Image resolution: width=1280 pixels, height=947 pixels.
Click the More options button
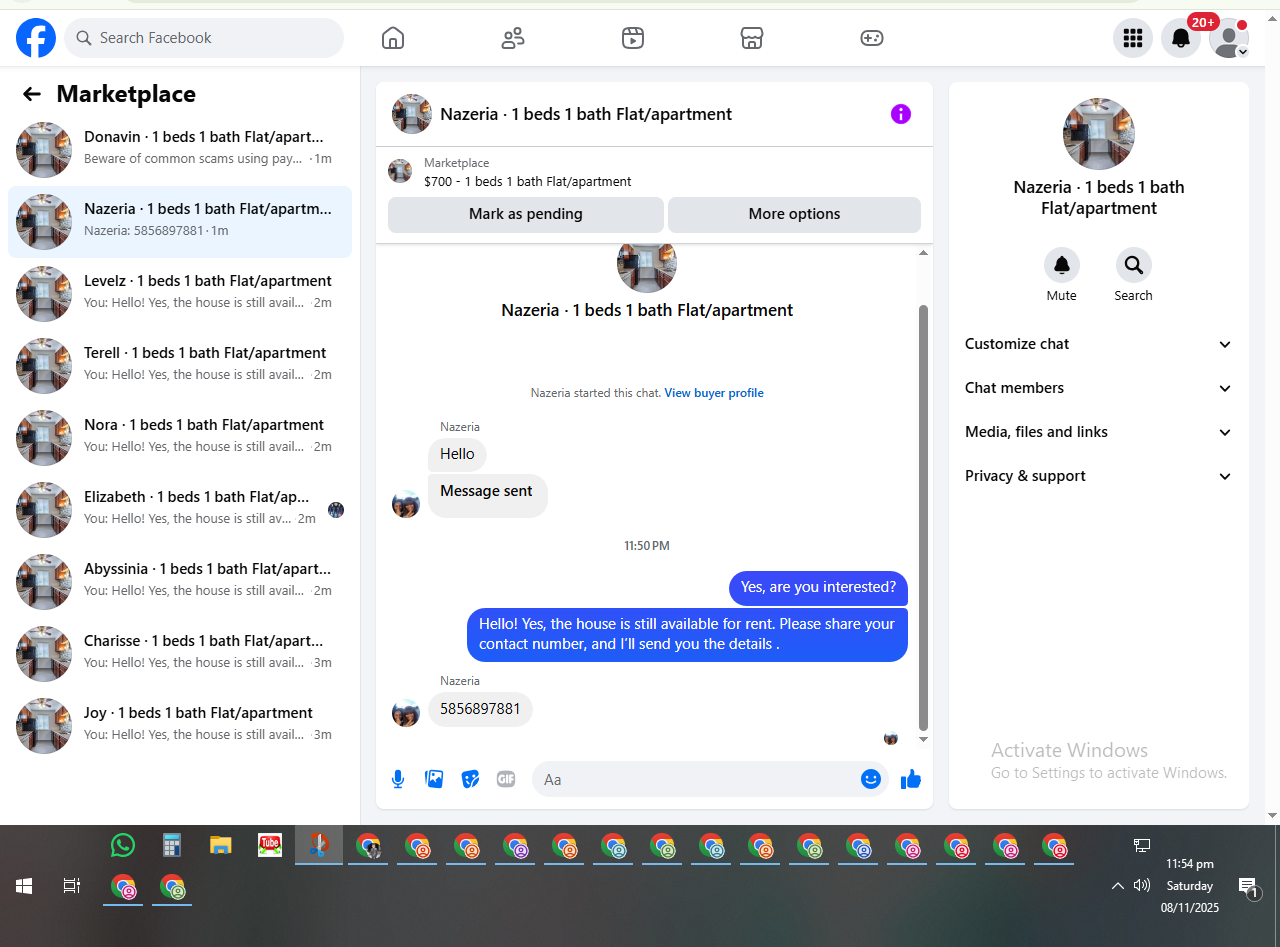pyautogui.click(x=794, y=214)
